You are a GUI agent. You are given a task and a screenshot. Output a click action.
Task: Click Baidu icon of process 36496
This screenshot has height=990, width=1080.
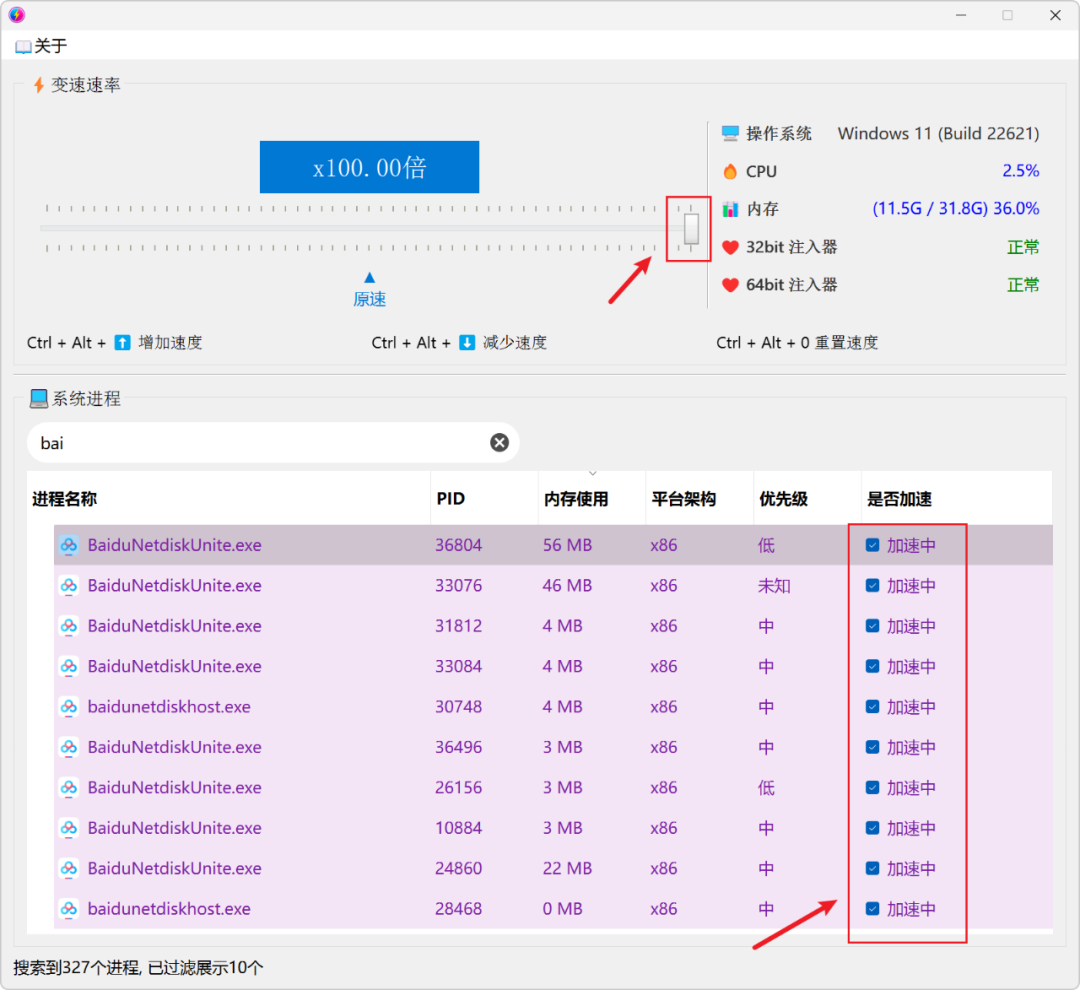pos(69,747)
